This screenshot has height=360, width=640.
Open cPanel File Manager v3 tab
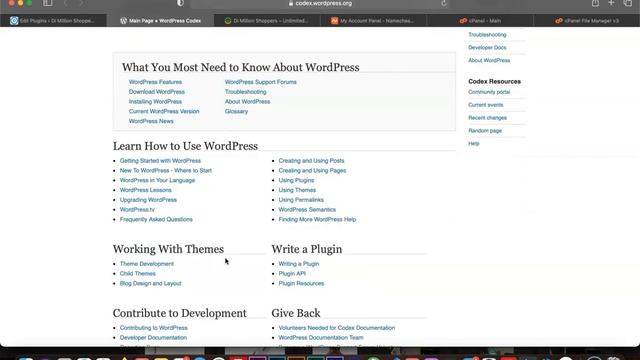tap(587, 20)
